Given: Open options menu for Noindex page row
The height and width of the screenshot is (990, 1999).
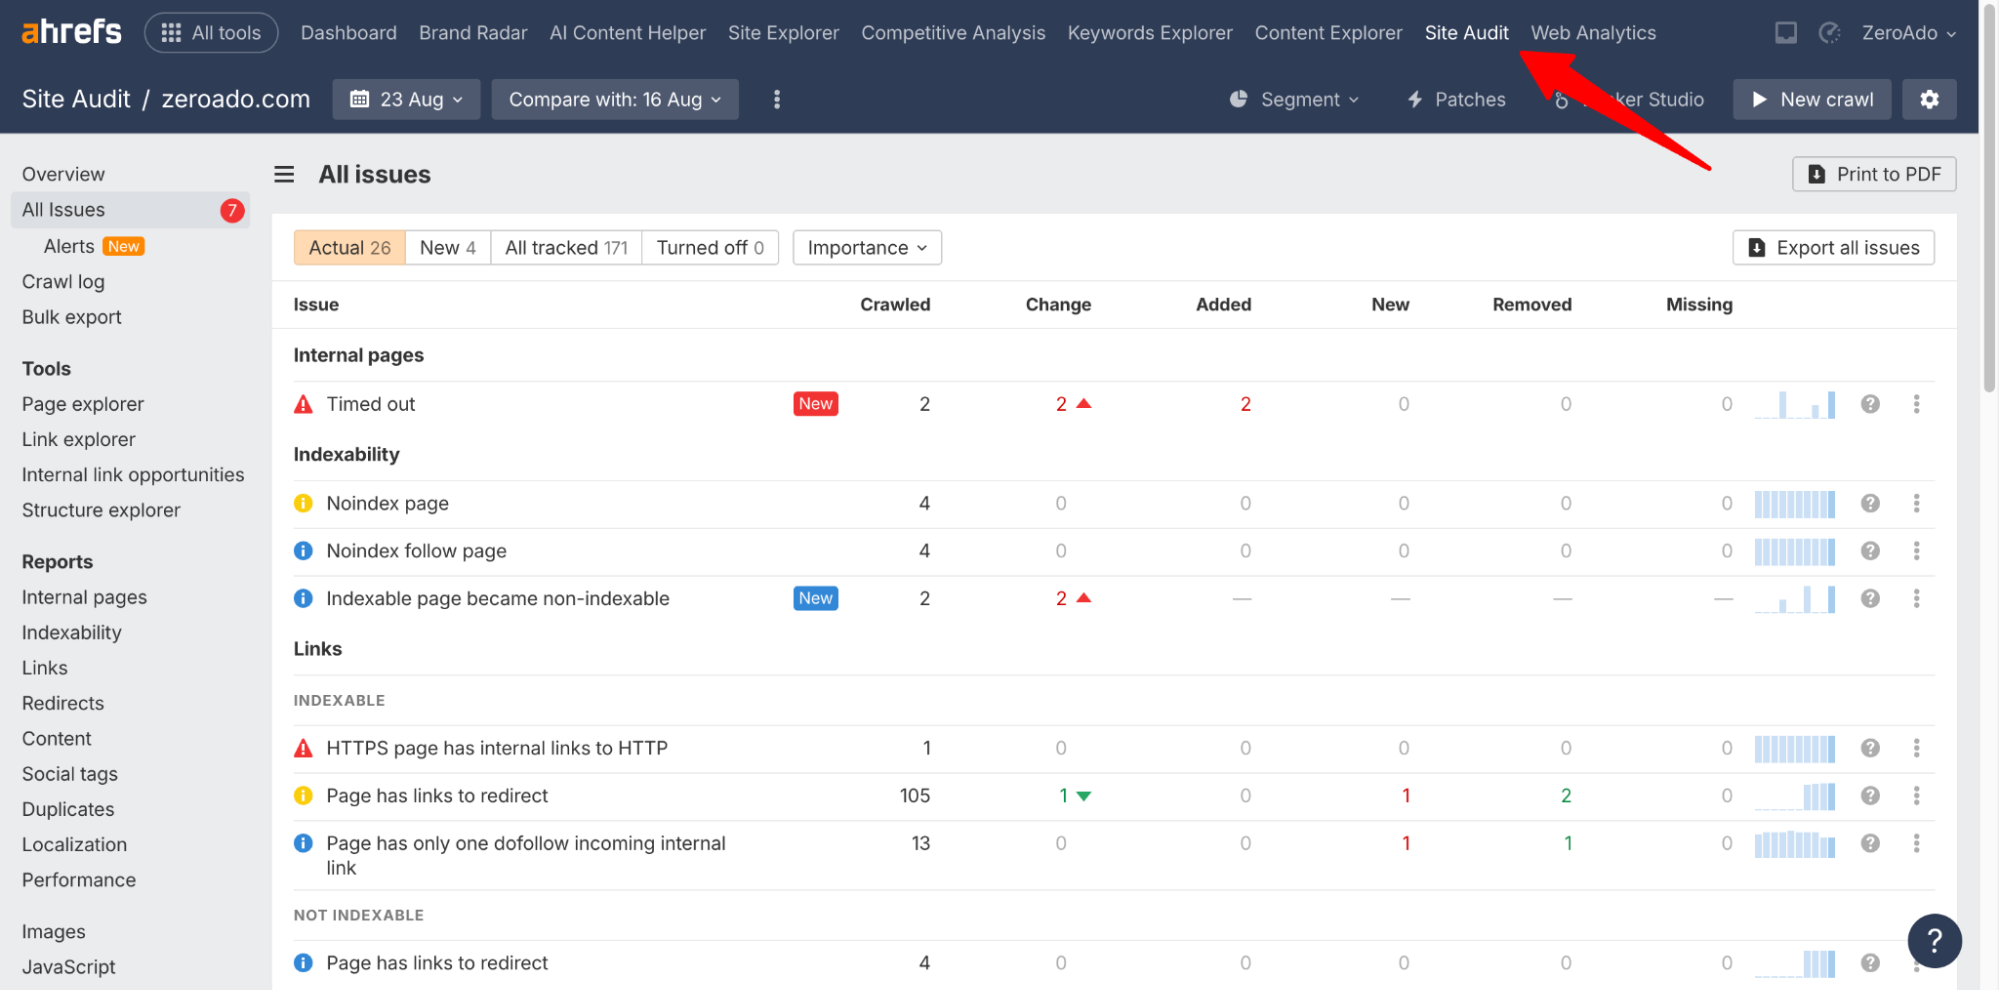Looking at the screenshot, I should coord(1916,503).
